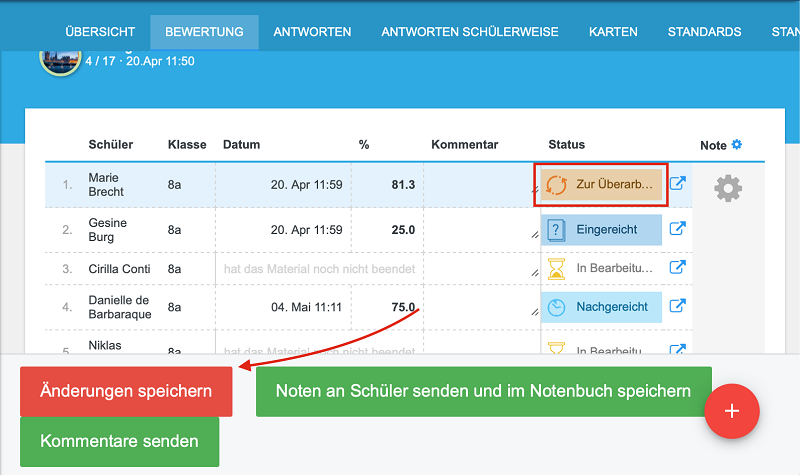Click the Note column header label
The image size is (800, 475).
coord(713,145)
